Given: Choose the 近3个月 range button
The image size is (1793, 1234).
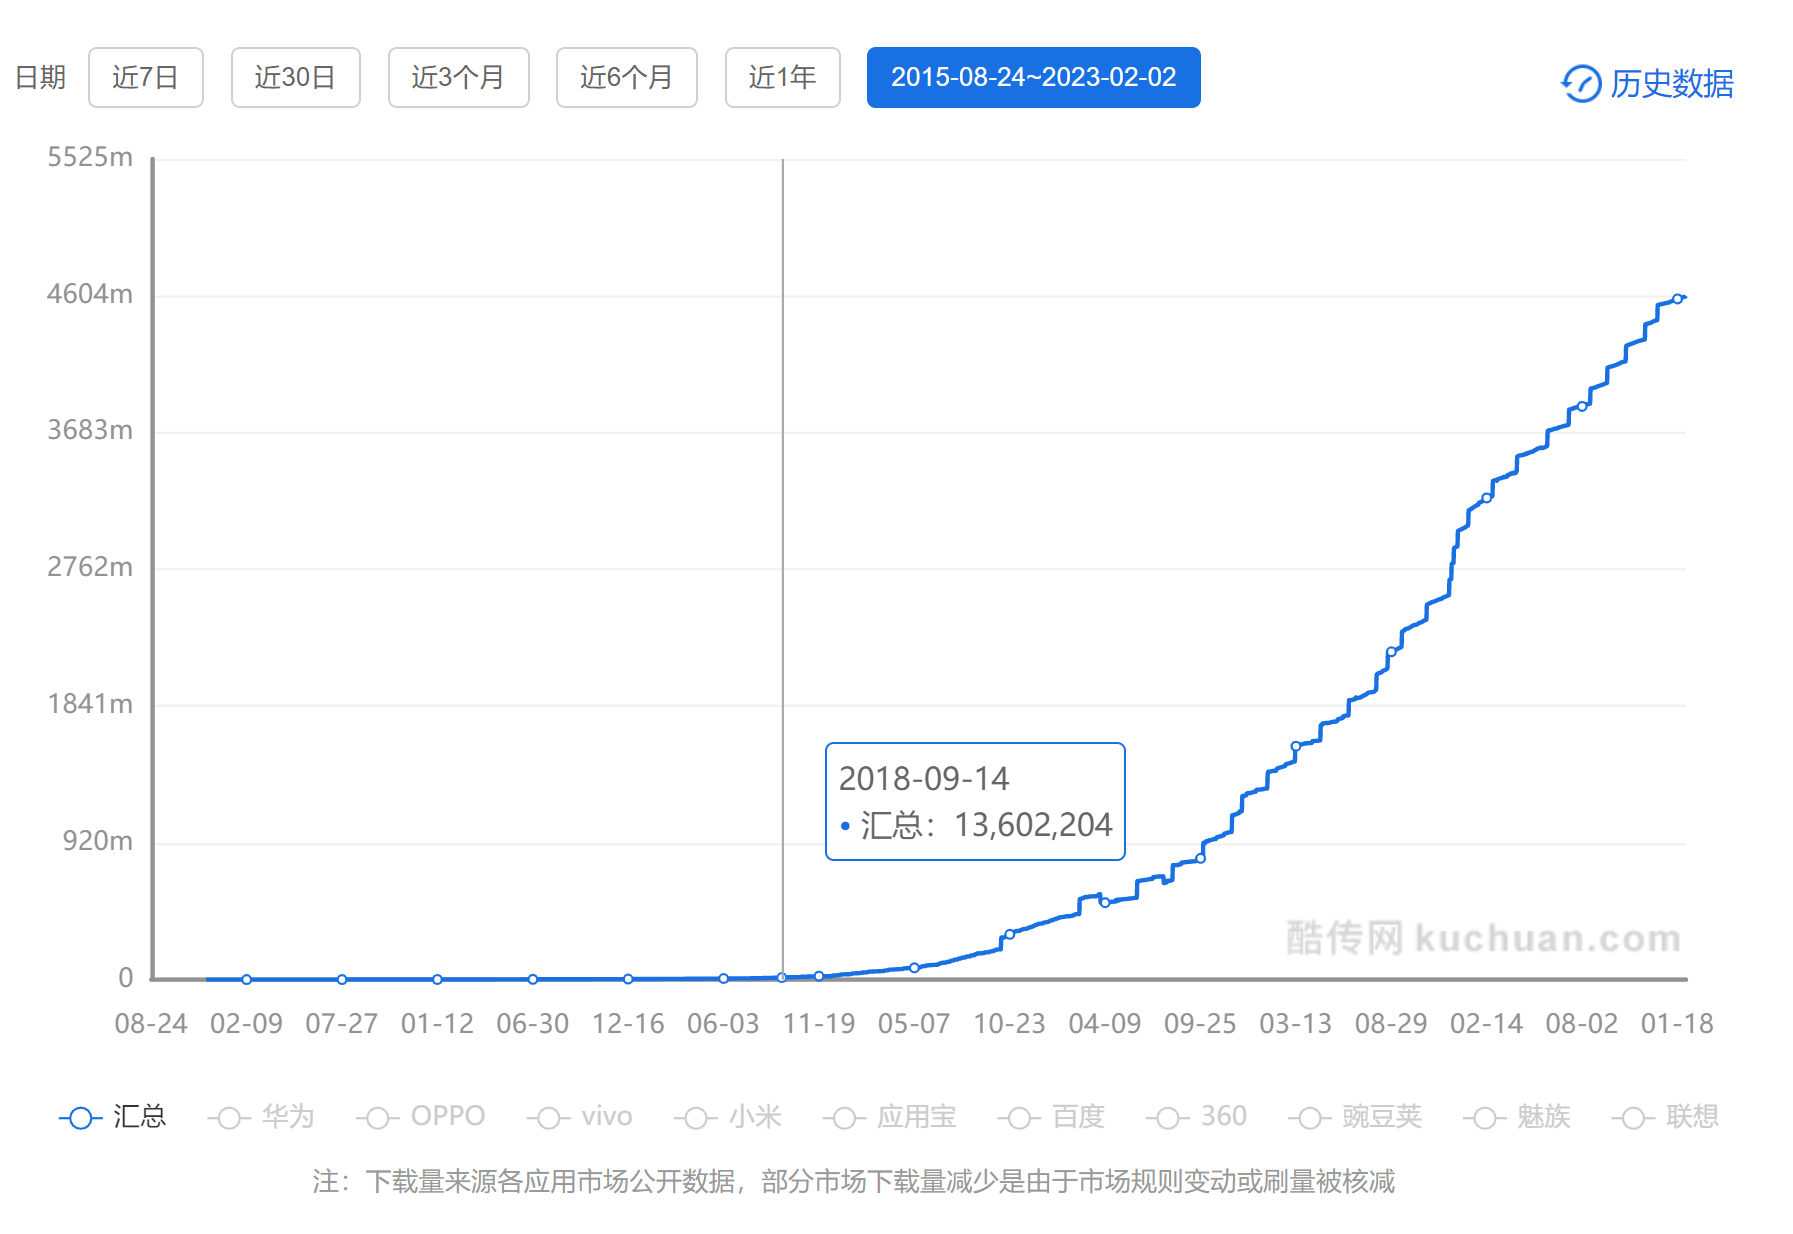Looking at the screenshot, I should click(x=458, y=77).
